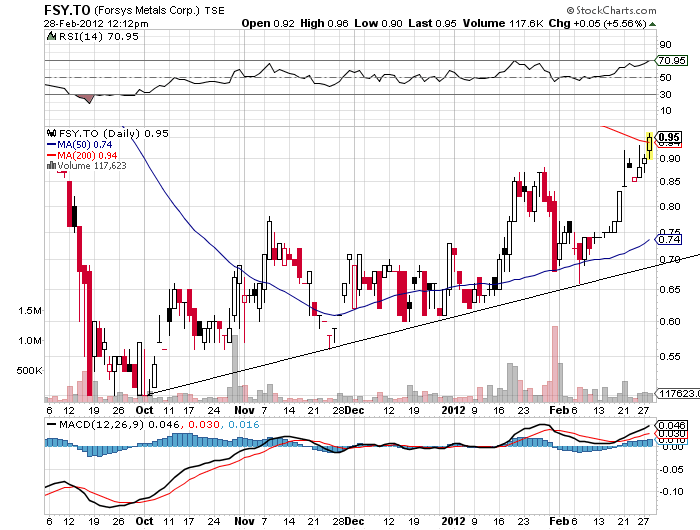700x530 pixels.
Task: Click the Last 0.95 value
Action: click(432, 24)
